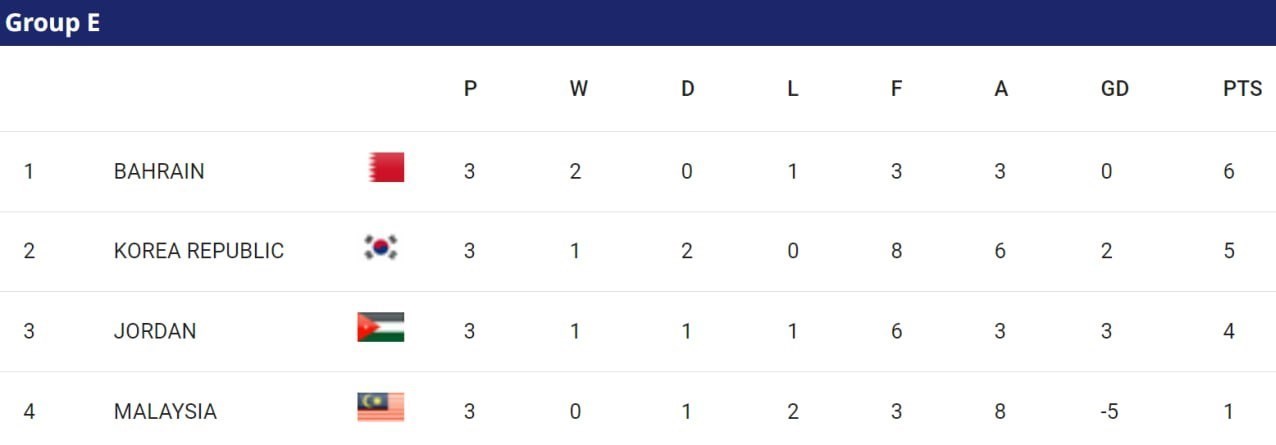Select the JORDAN team name
This screenshot has height=445, width=1276.
155,331
